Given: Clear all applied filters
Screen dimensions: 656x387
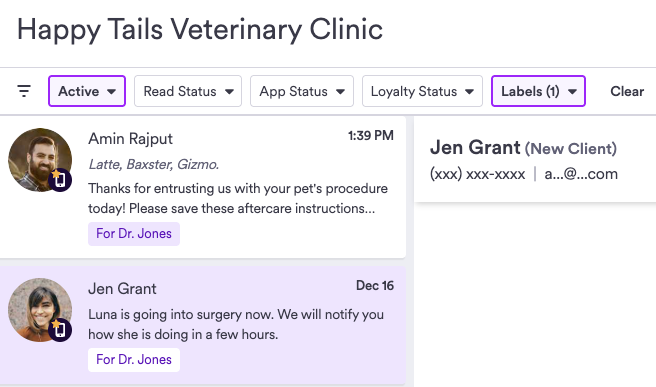Looking at the screenshot, I should click(x=627, y=91).
